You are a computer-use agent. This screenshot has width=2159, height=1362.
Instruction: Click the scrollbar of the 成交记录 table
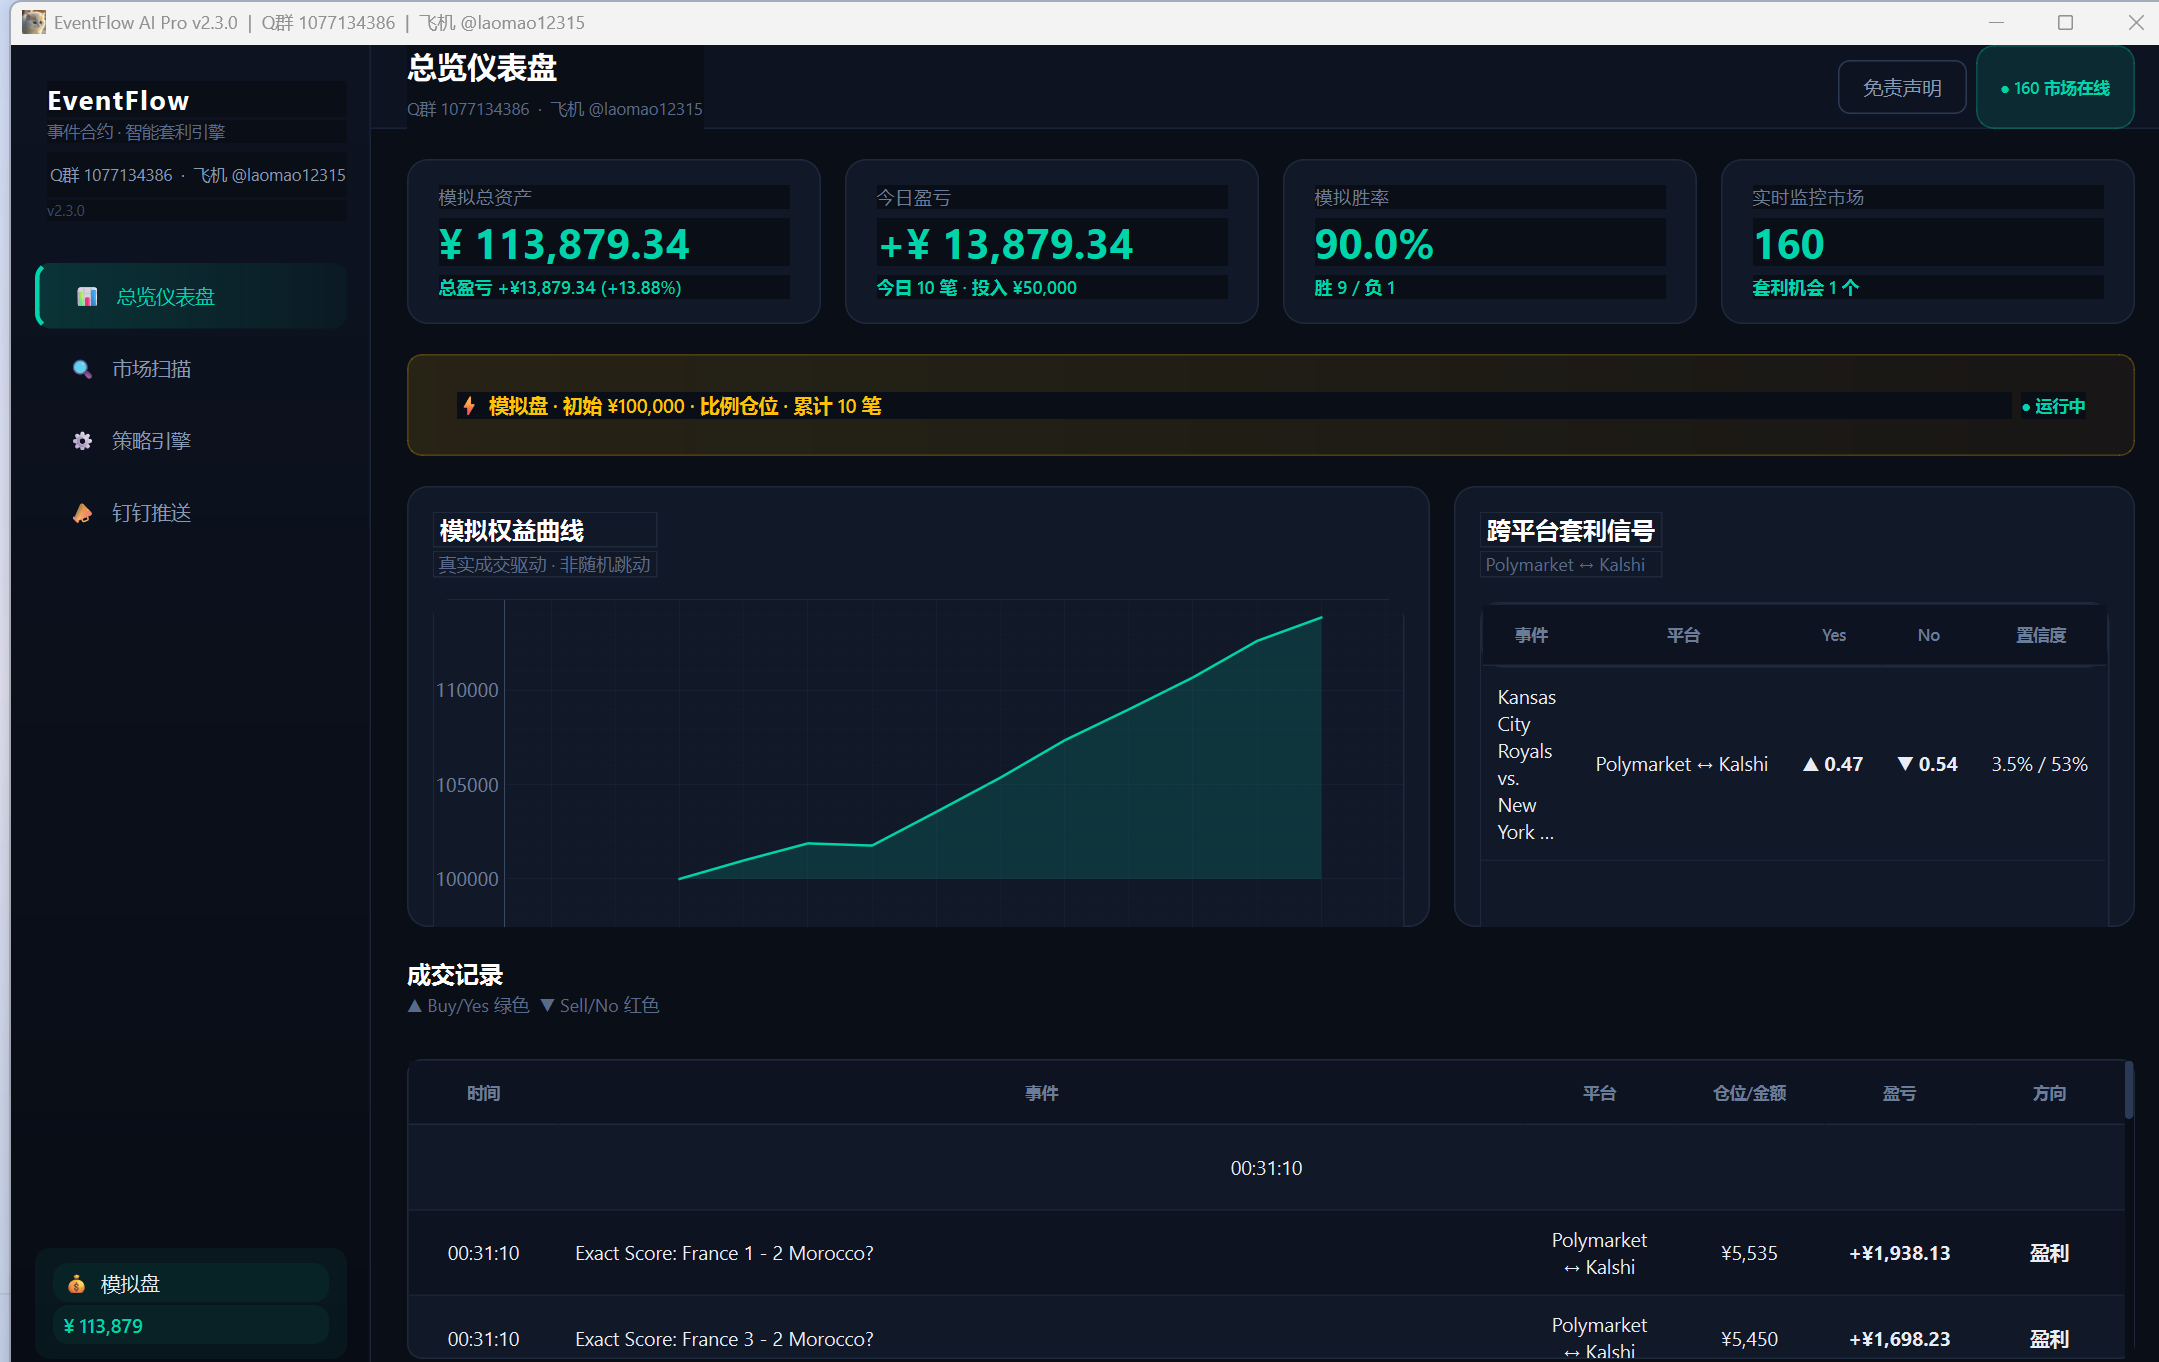coord(2128,1090)
